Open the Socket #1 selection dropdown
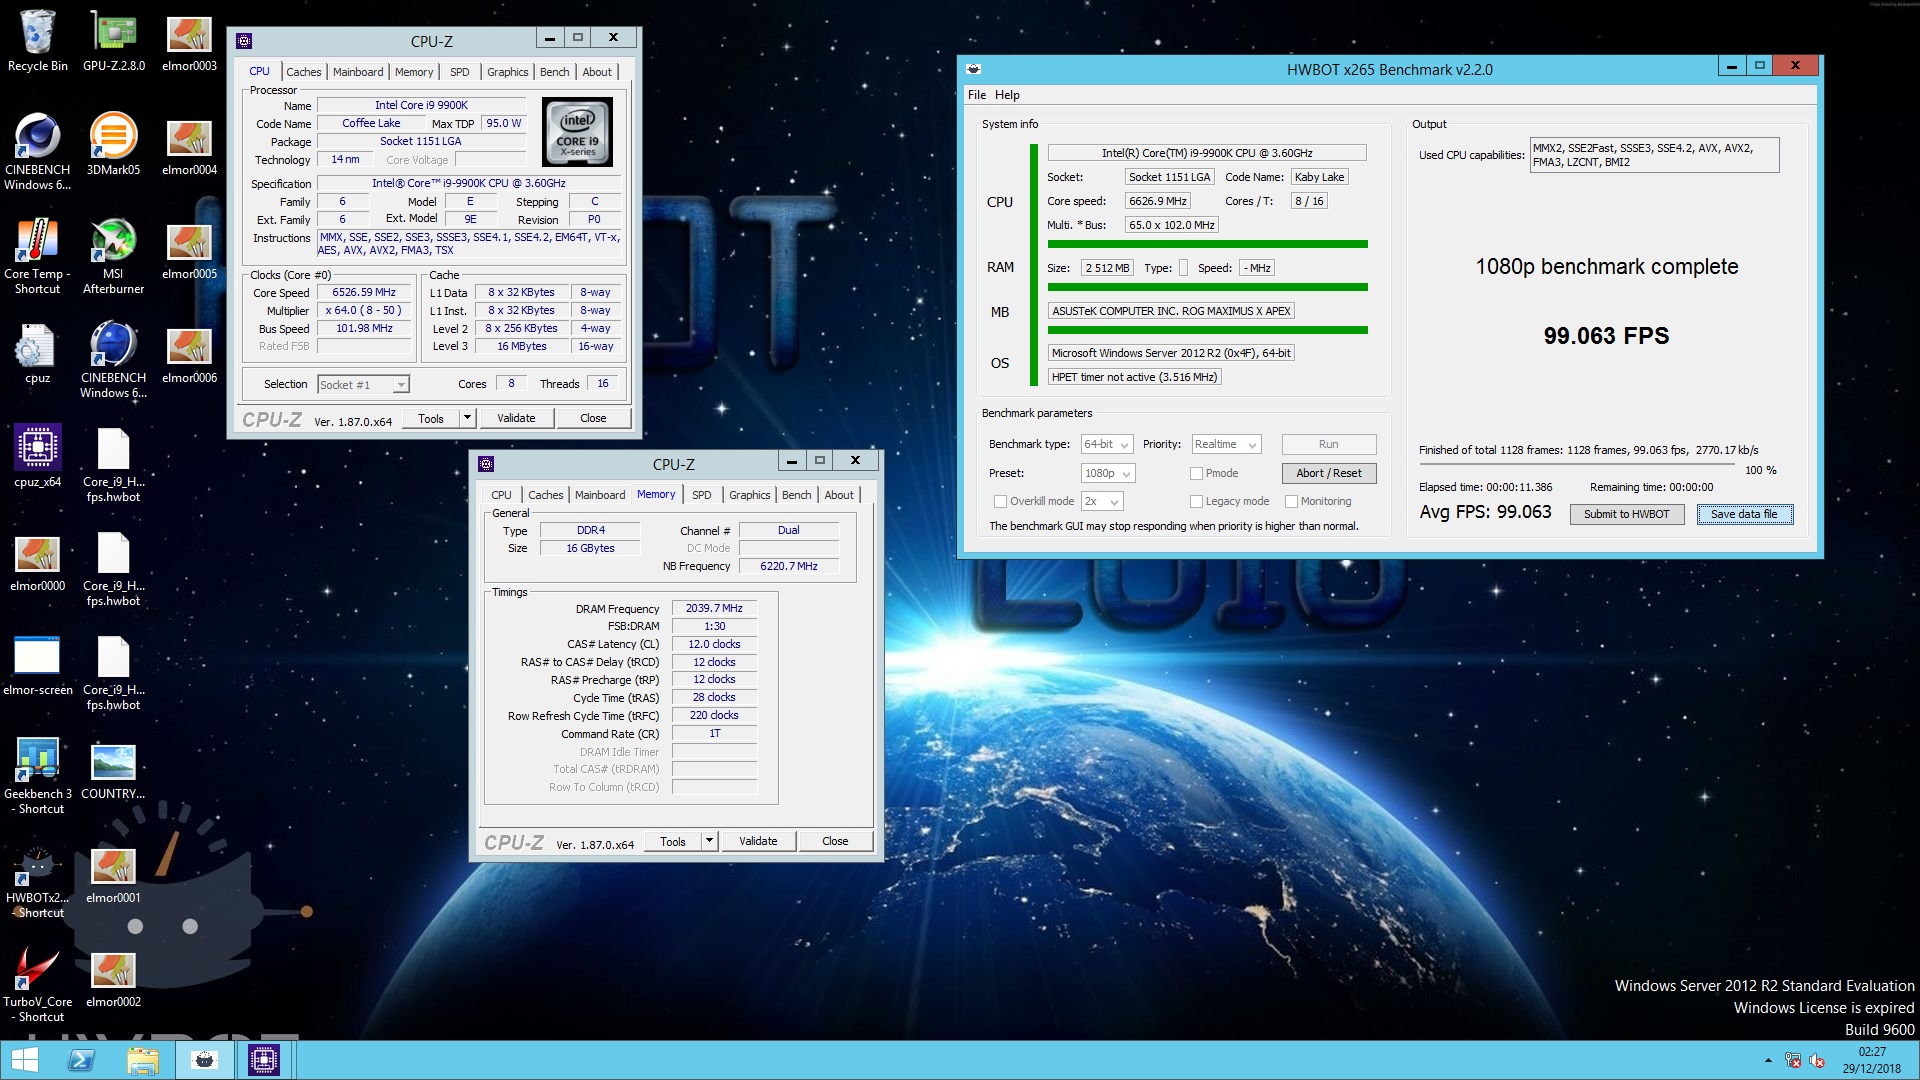 tap(363, 384)
